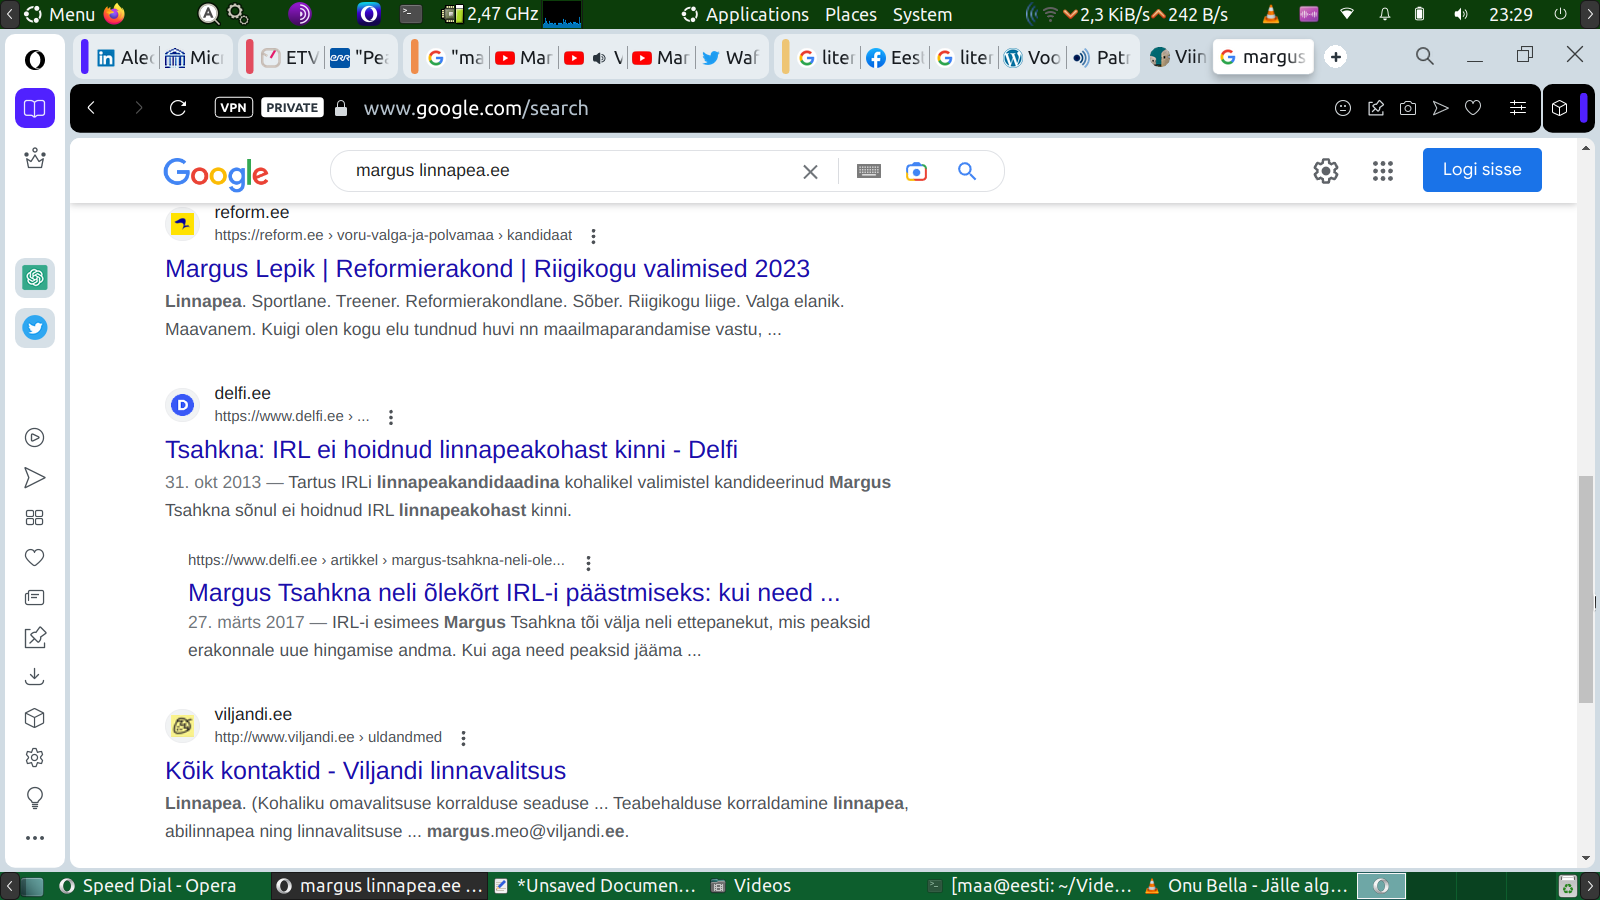Open a new tab with plus button
This screenshot has height=900, width=1600.
tap(1336, 57)
